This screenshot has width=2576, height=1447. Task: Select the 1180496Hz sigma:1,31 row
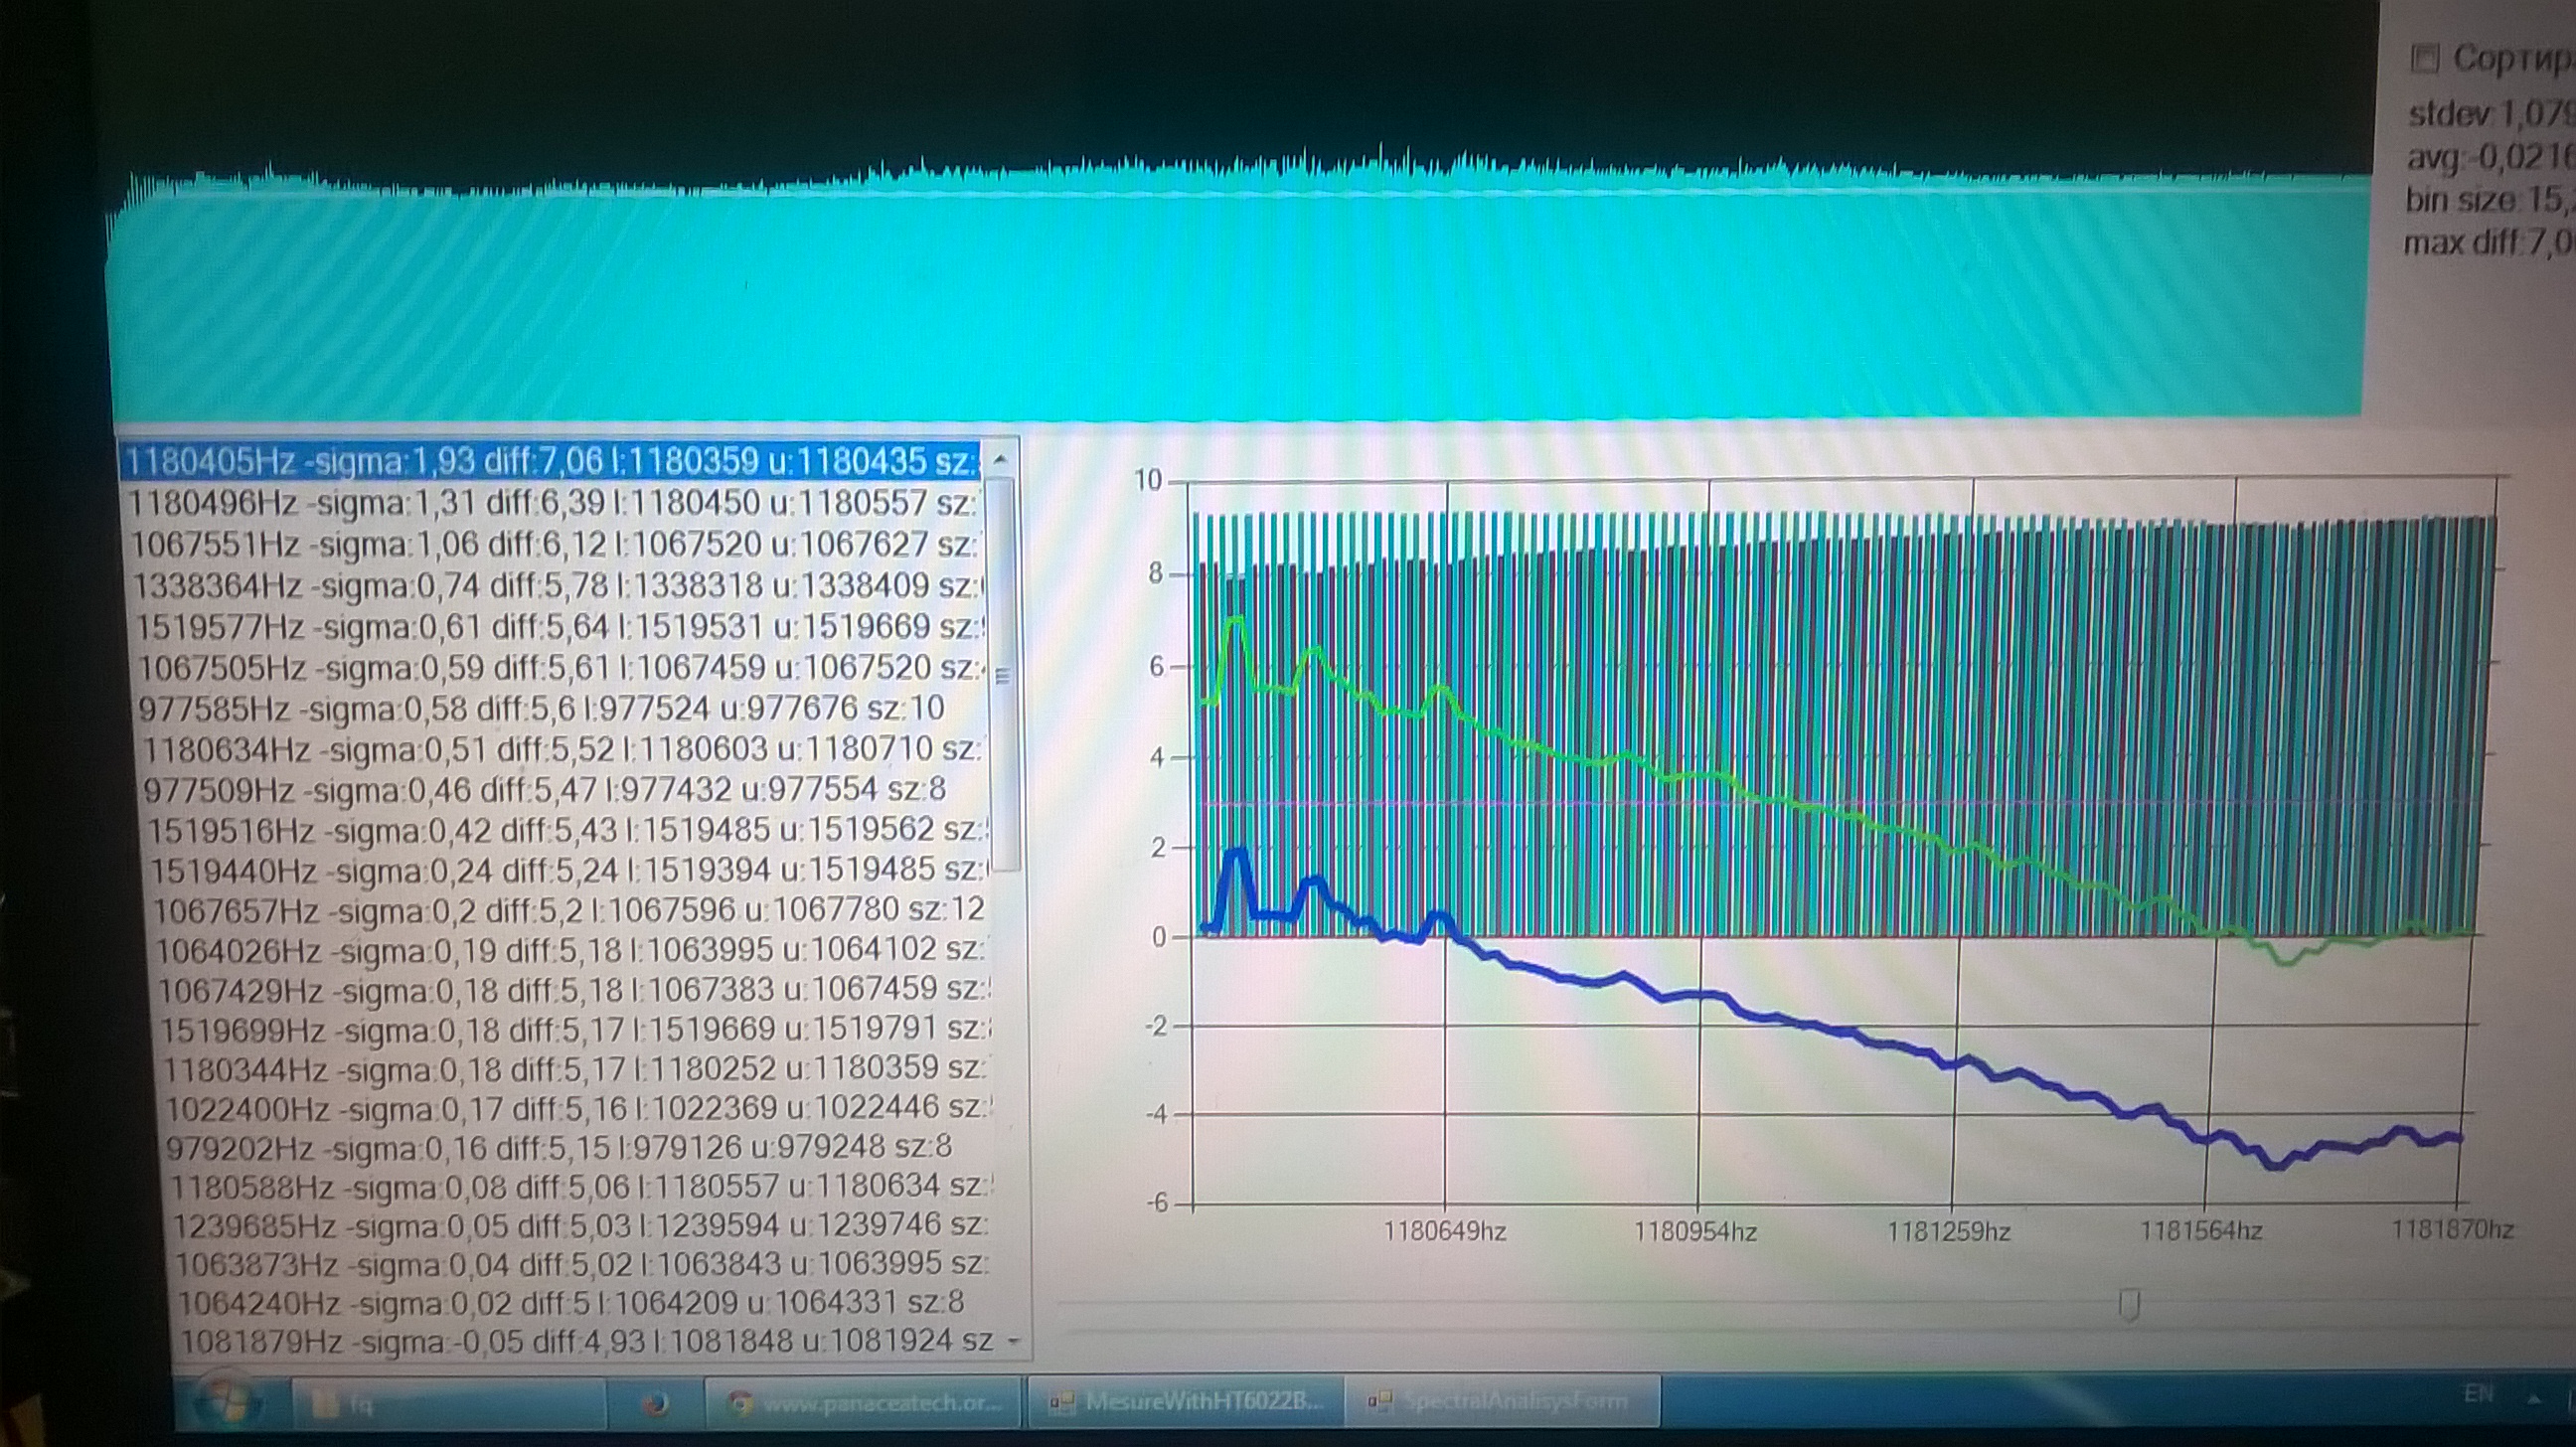[x=555, y=502]
